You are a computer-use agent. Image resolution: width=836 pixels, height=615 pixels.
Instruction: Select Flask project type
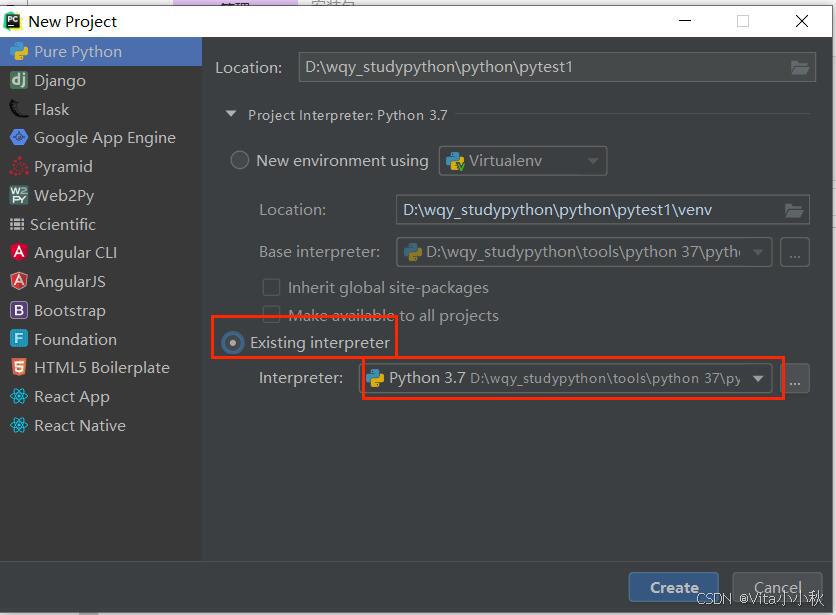click(x=101, y=109)
